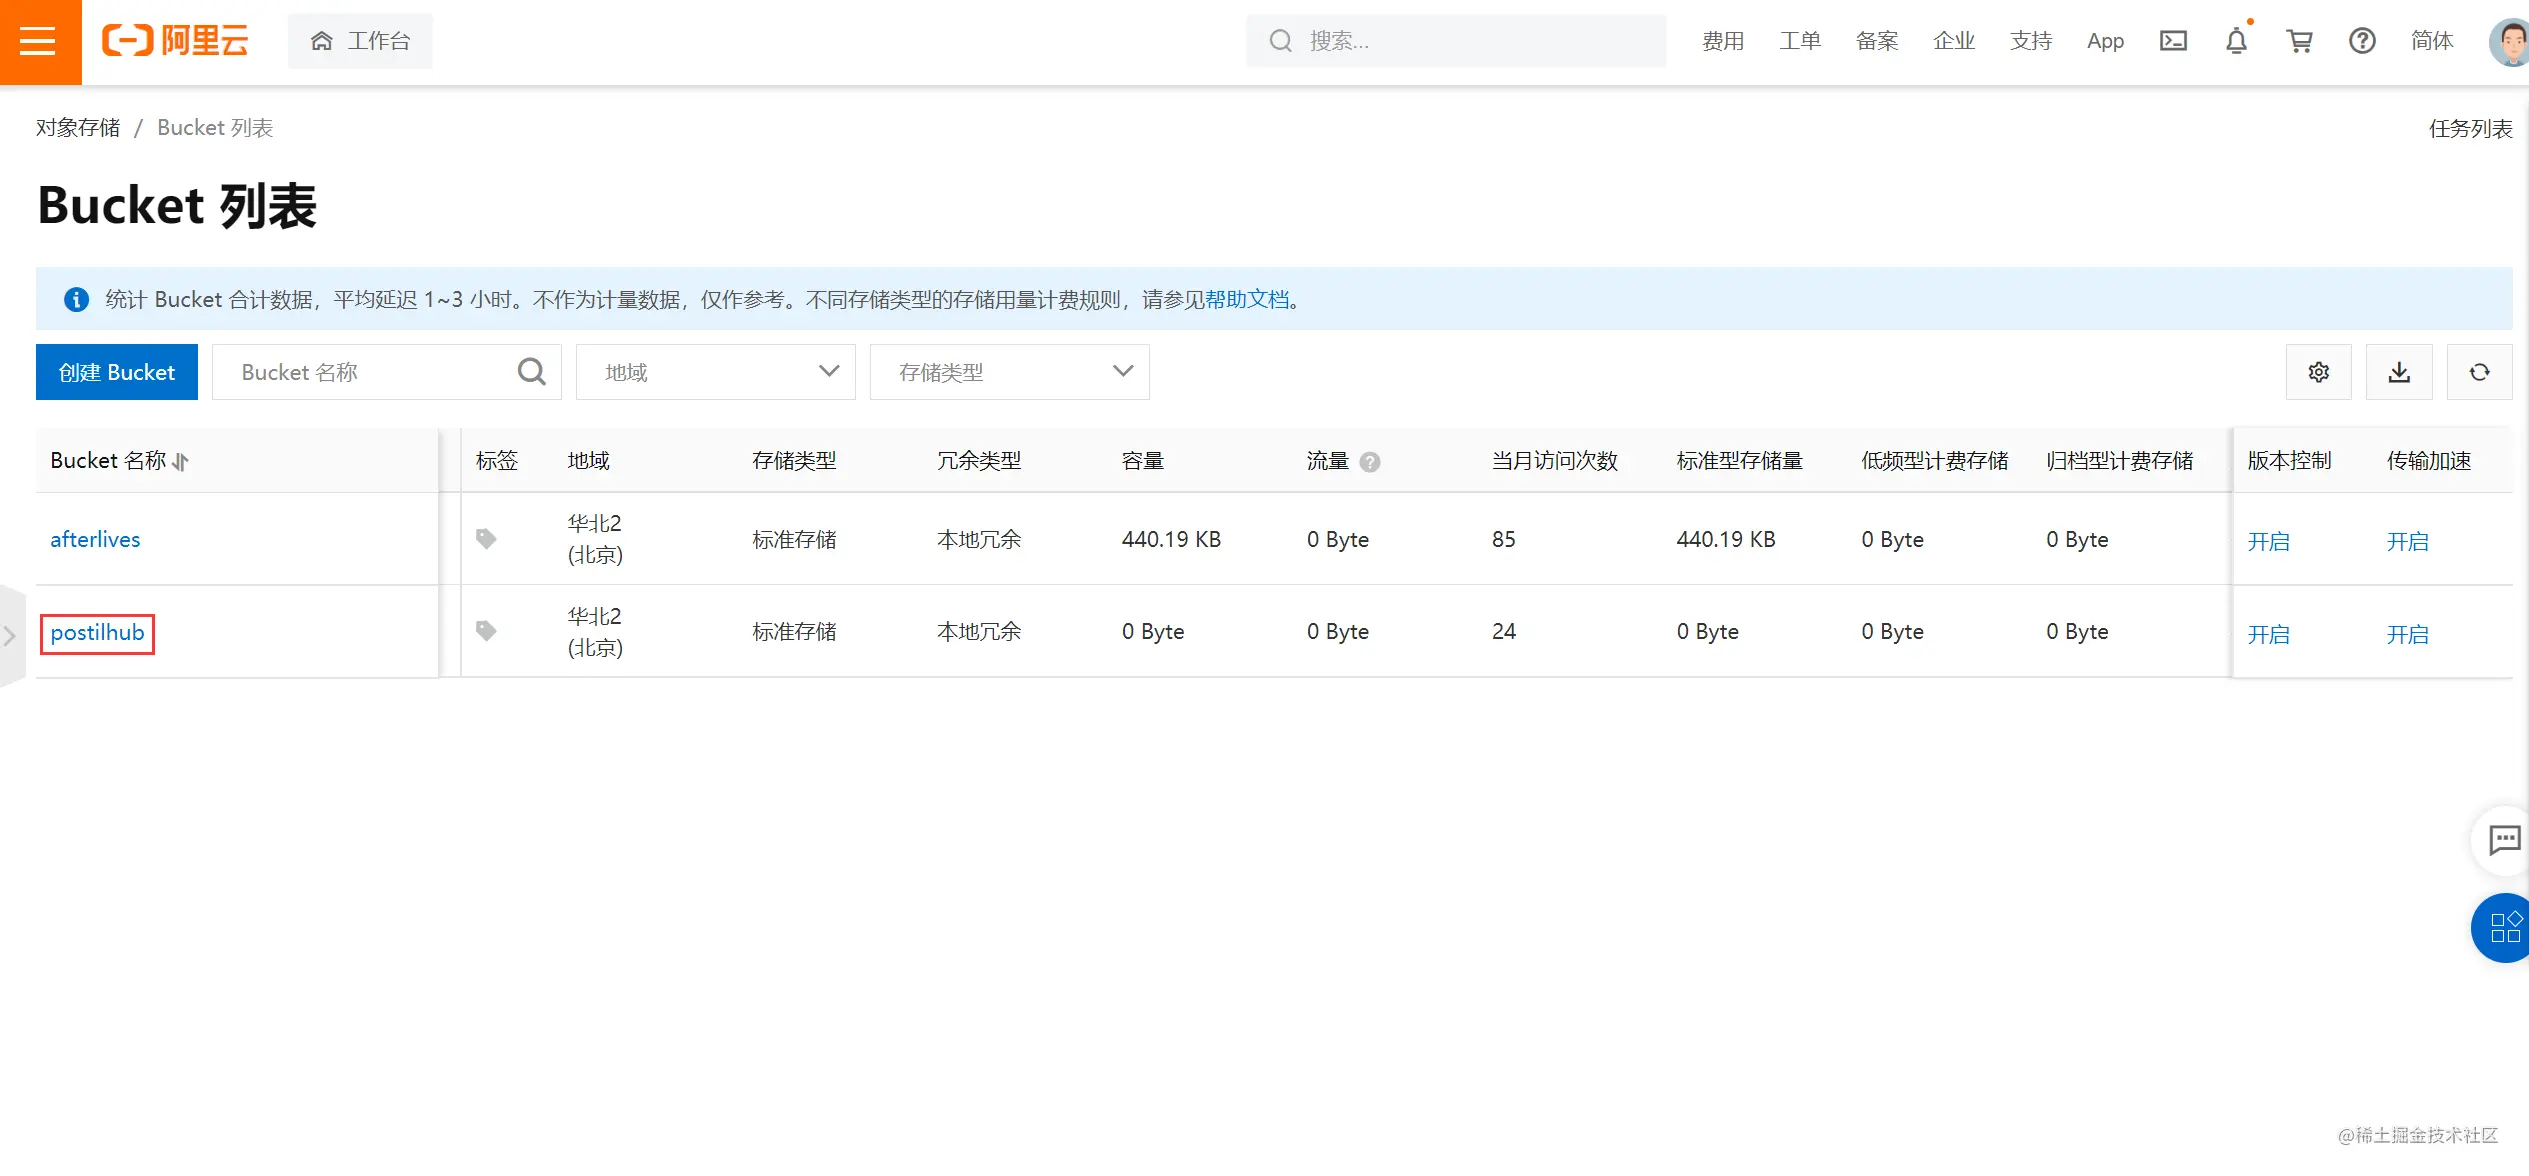This screenshot has height=1176, width=2529.
Task: Open the 工单 menu
Action: click(1800, 41)
